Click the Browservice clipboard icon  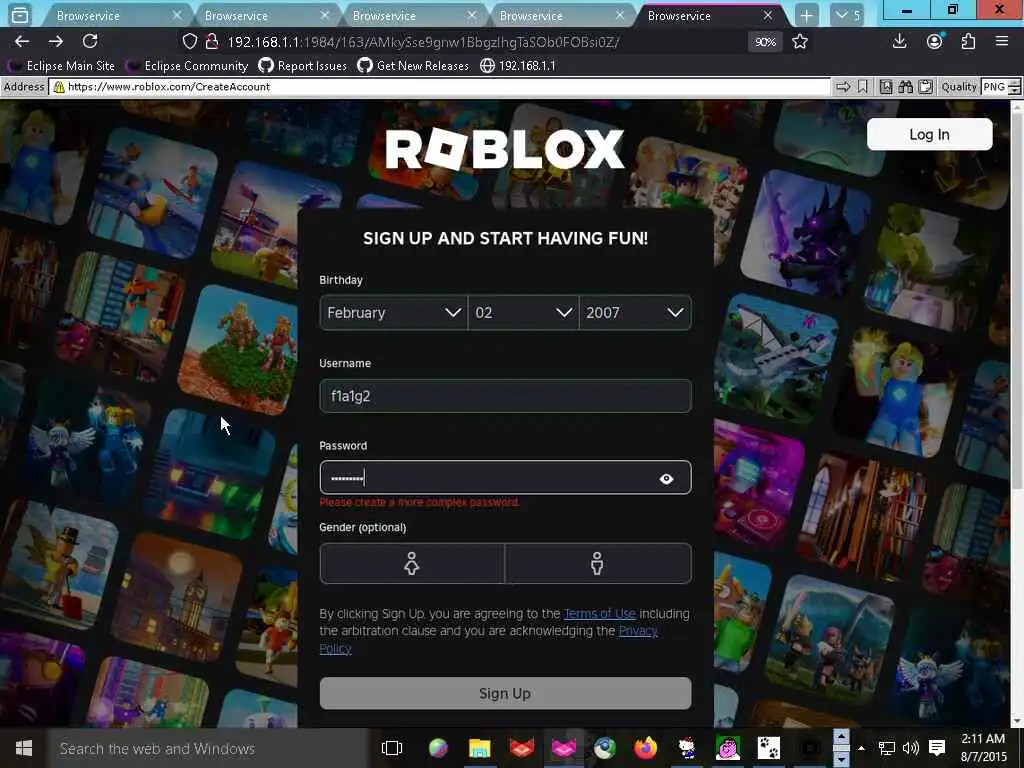[x=925, y=87]
